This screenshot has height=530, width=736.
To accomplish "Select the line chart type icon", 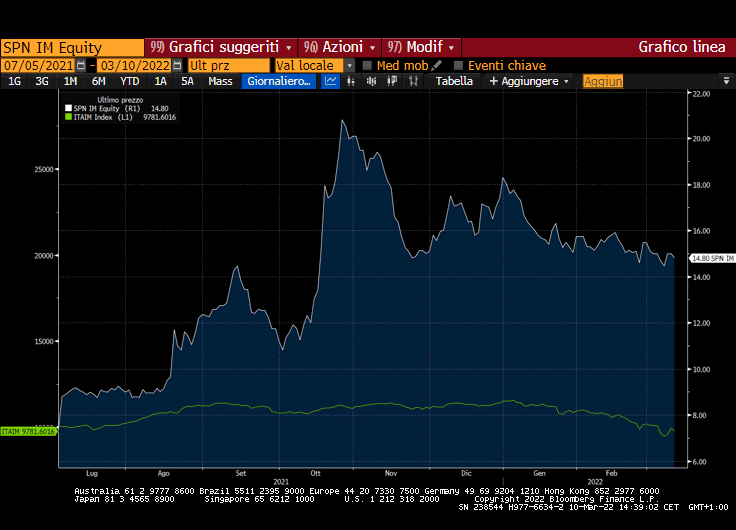I will click(x=332, y=81).
